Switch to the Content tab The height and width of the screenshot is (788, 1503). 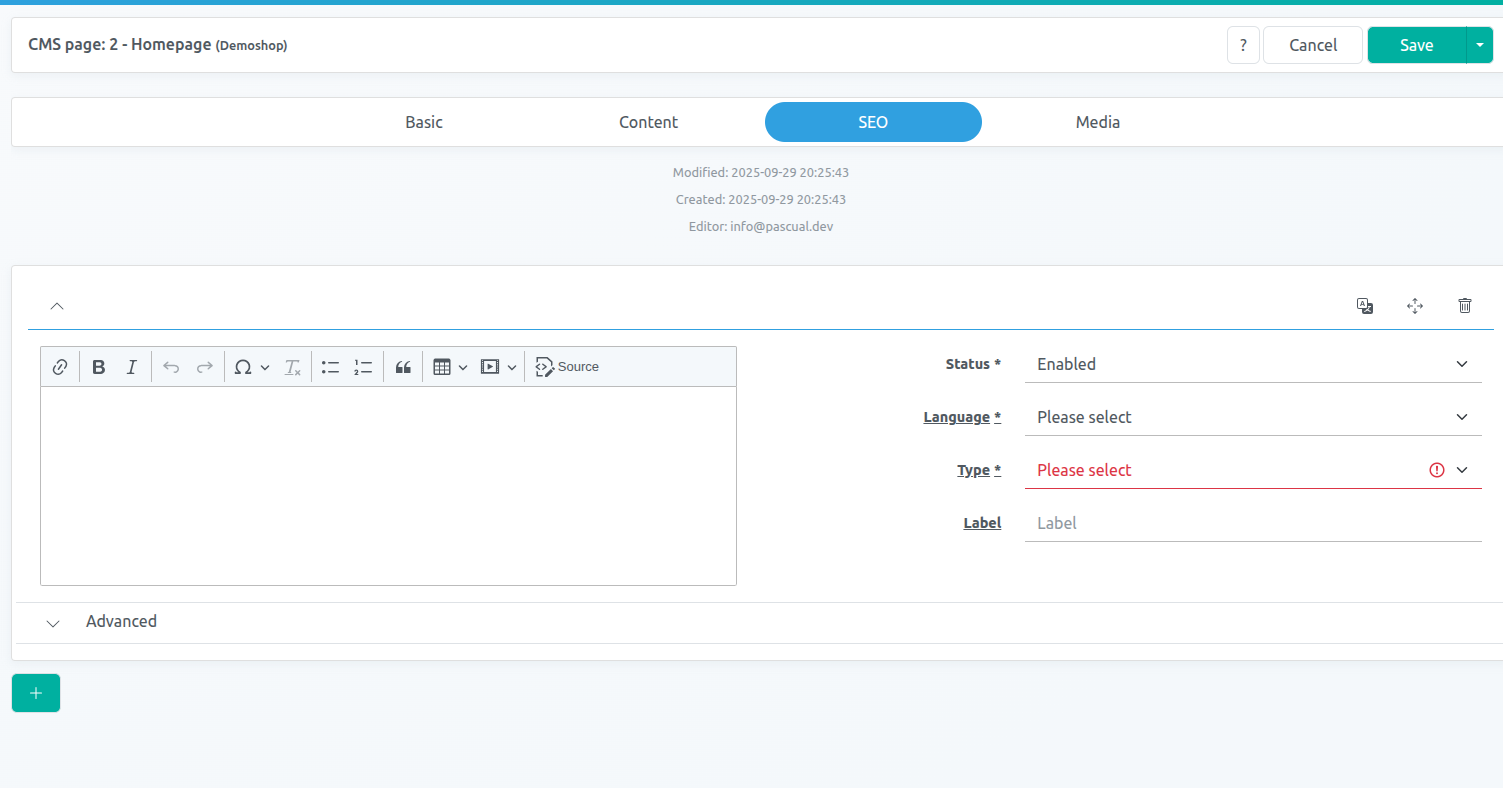(648, 122)
